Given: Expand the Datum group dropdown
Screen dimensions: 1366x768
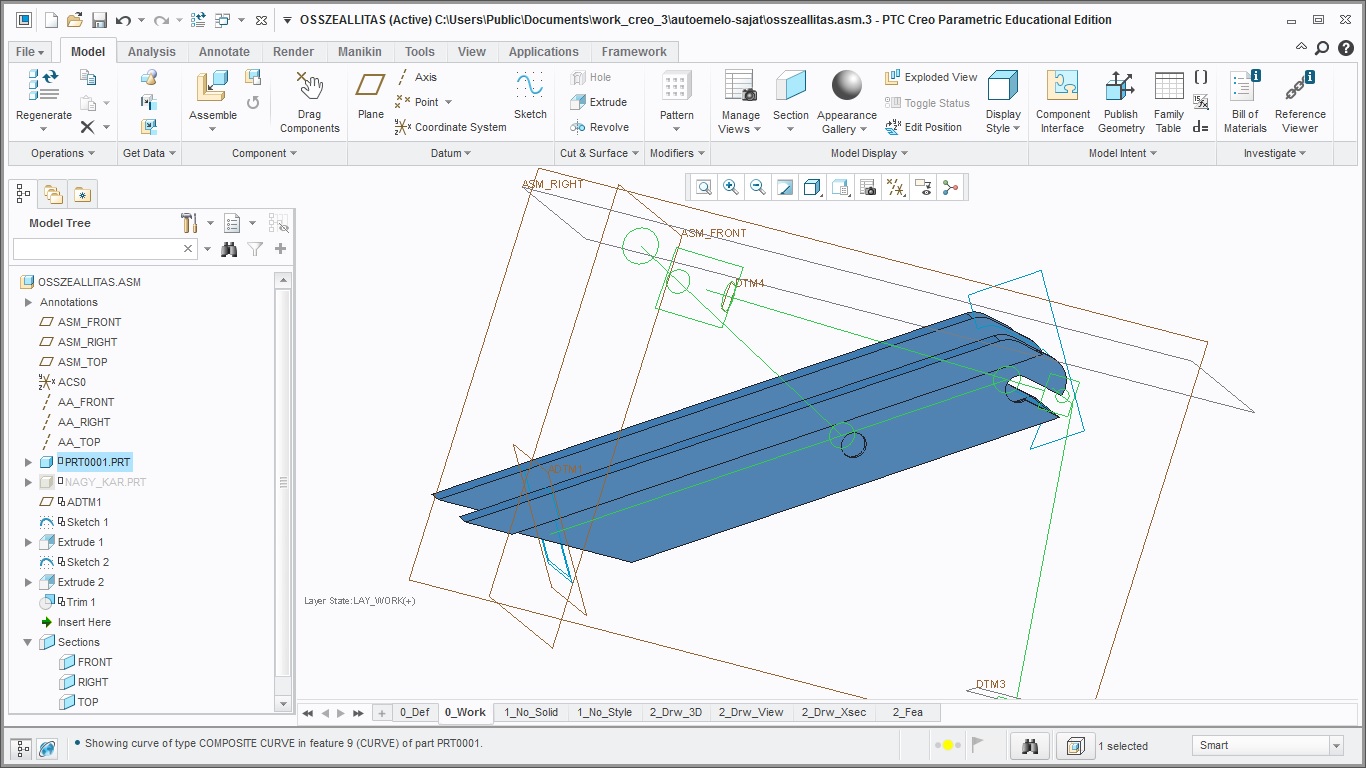Looking at the screenshot, I should tap(451, 153).
